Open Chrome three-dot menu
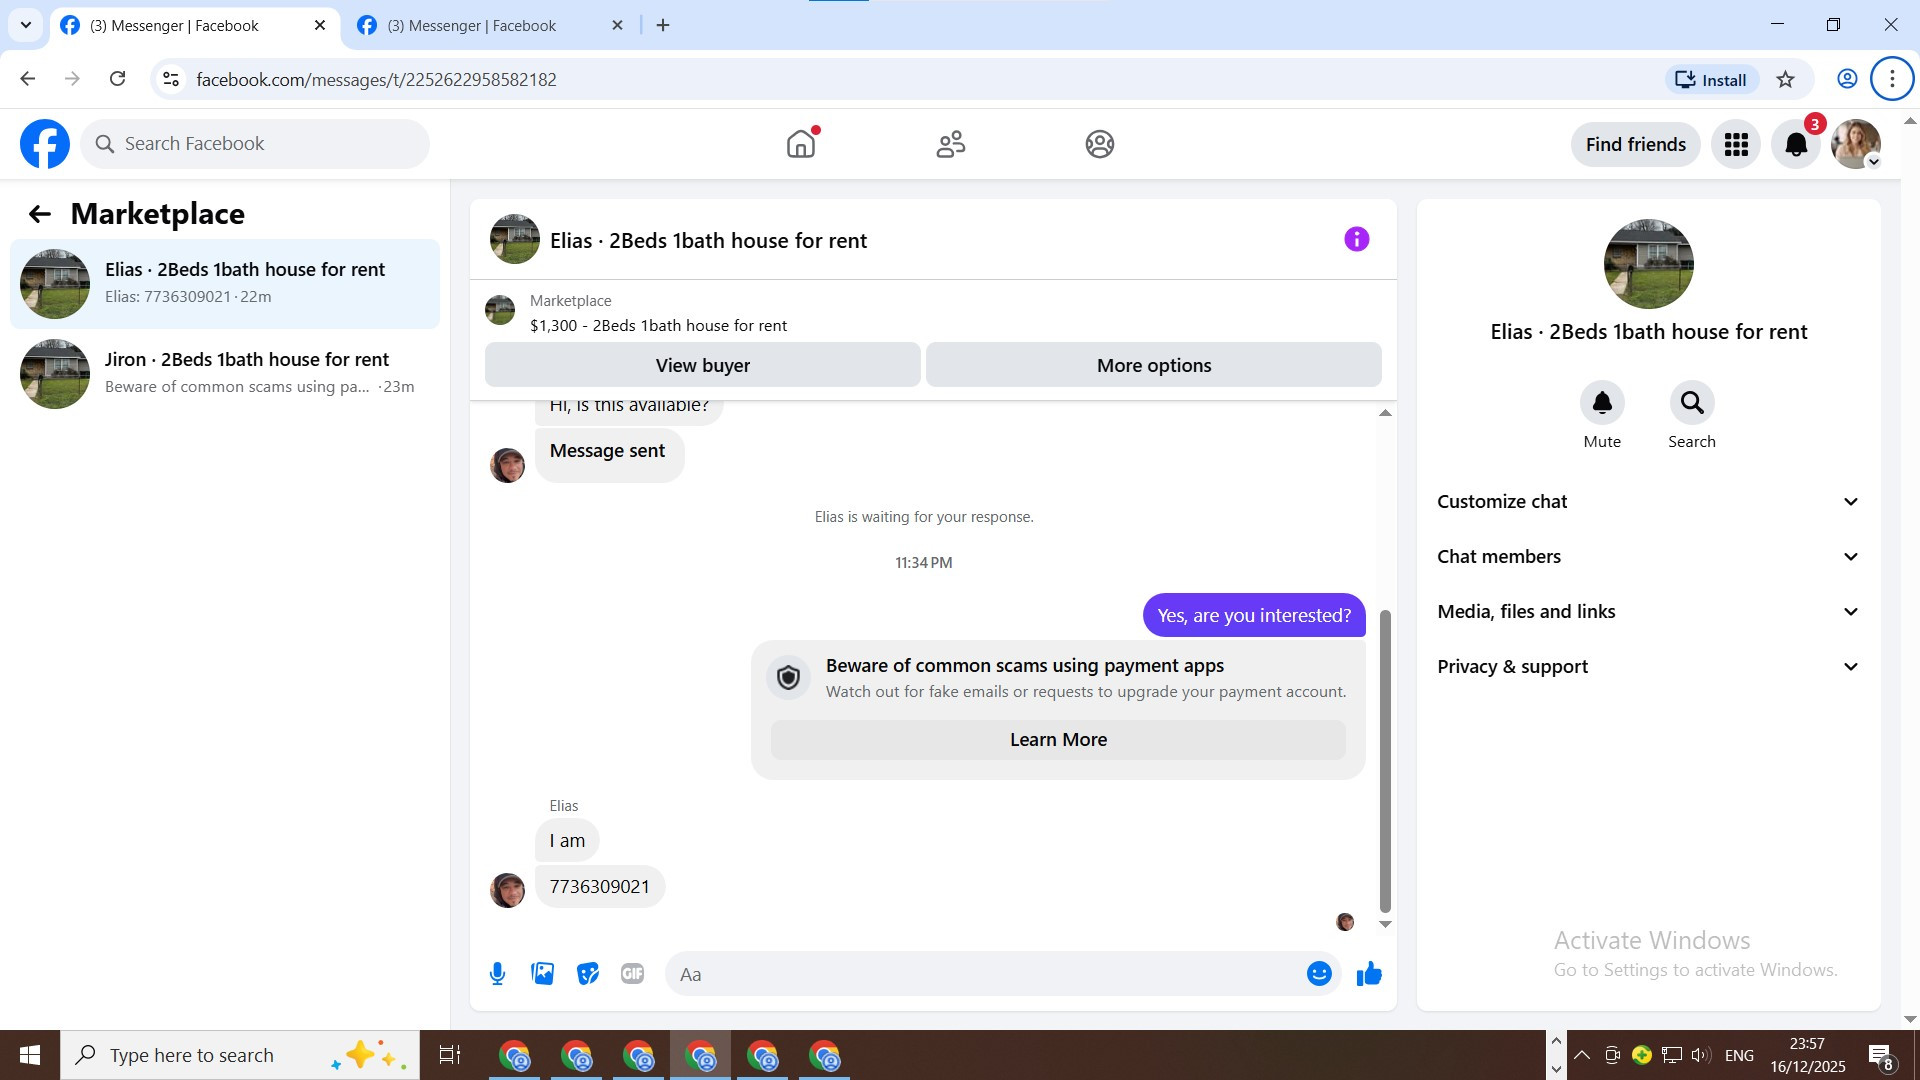This screenshot has height=1080, width=1920. point(1892,79)
